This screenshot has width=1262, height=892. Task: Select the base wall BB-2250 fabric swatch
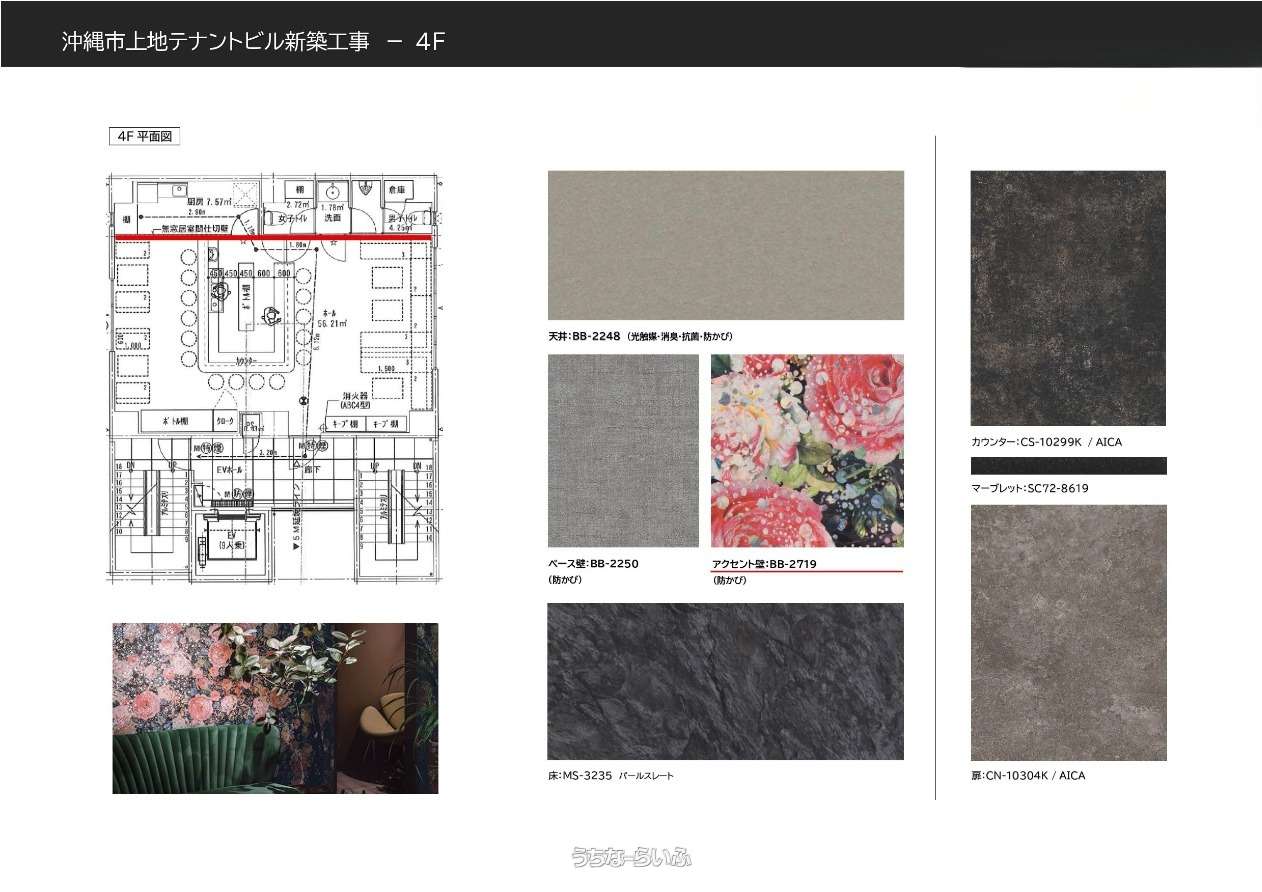[623, 451]
